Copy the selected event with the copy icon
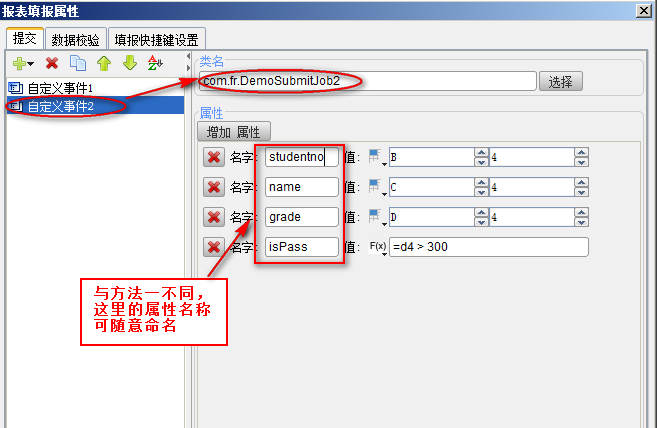Screen dimensions: 657x428 [x=78, y=63]
